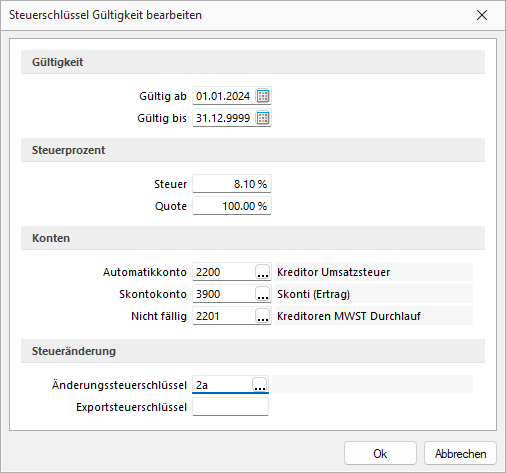
Task: Open Automatikkonto account lookup button
Action: click(263, 272)
